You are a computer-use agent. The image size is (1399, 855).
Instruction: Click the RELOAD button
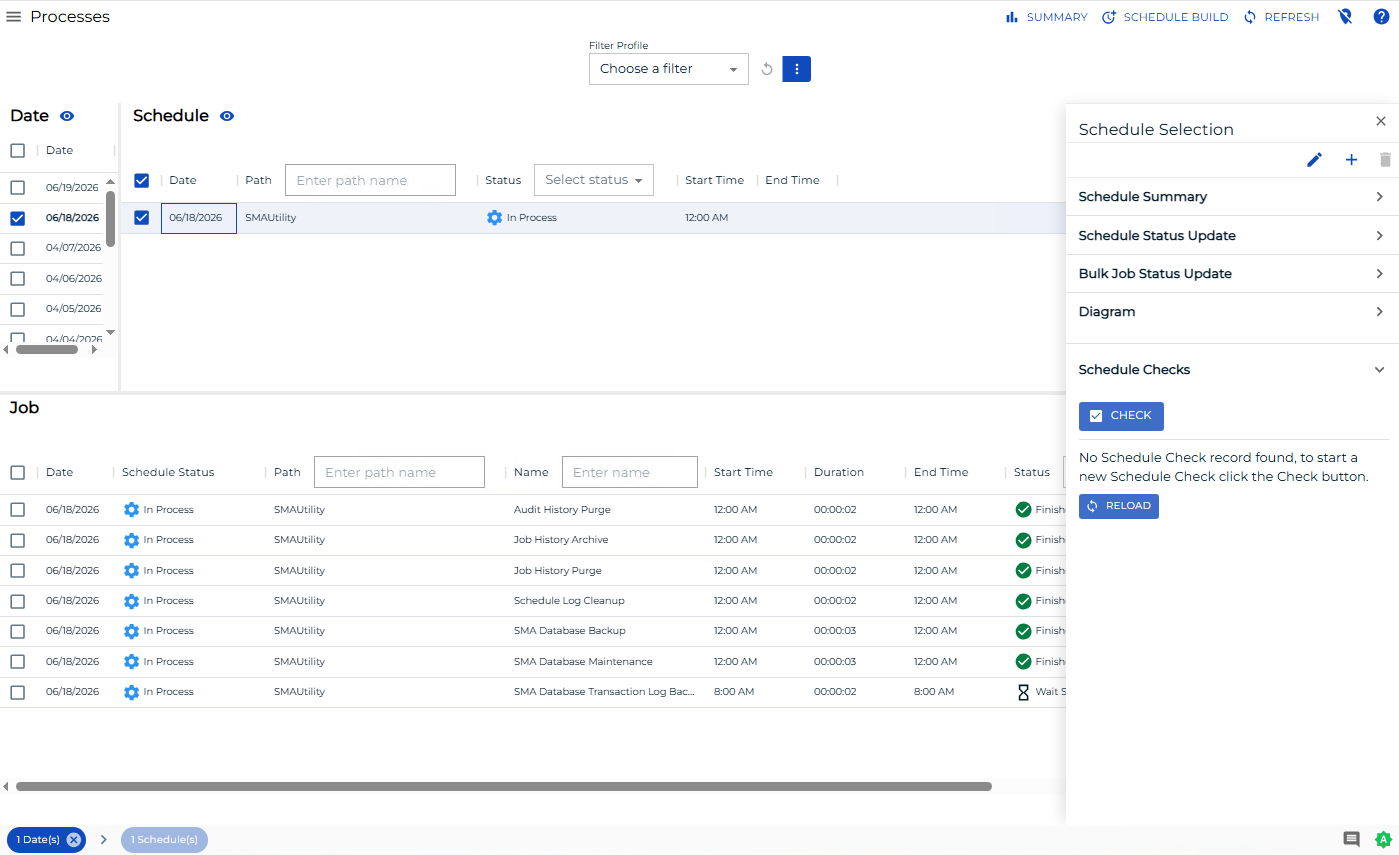coord(1119,506)
